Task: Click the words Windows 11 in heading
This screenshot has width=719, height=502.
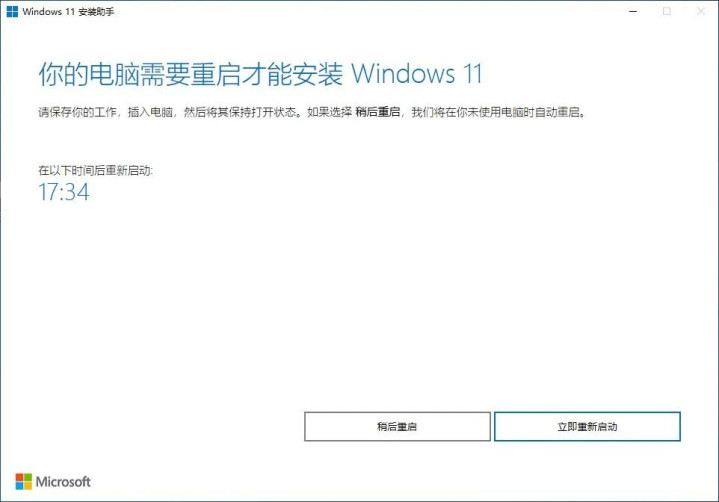Action: pos(417,74)
